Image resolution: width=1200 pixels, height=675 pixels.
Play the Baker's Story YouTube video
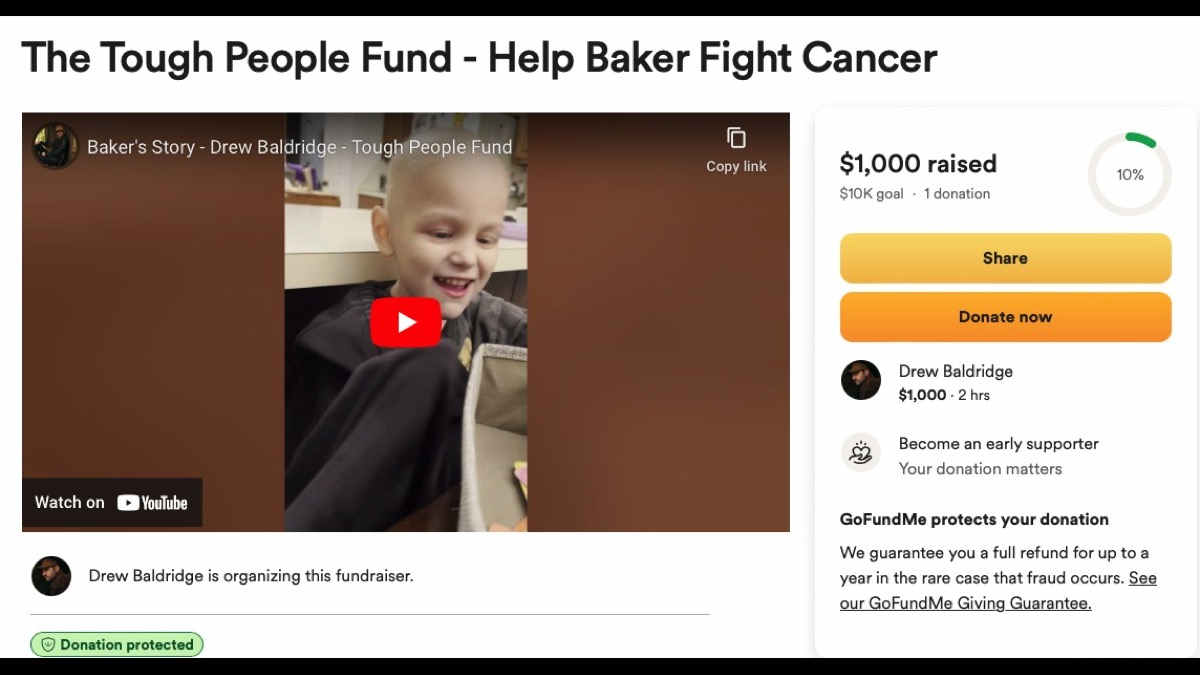point(406,322)
